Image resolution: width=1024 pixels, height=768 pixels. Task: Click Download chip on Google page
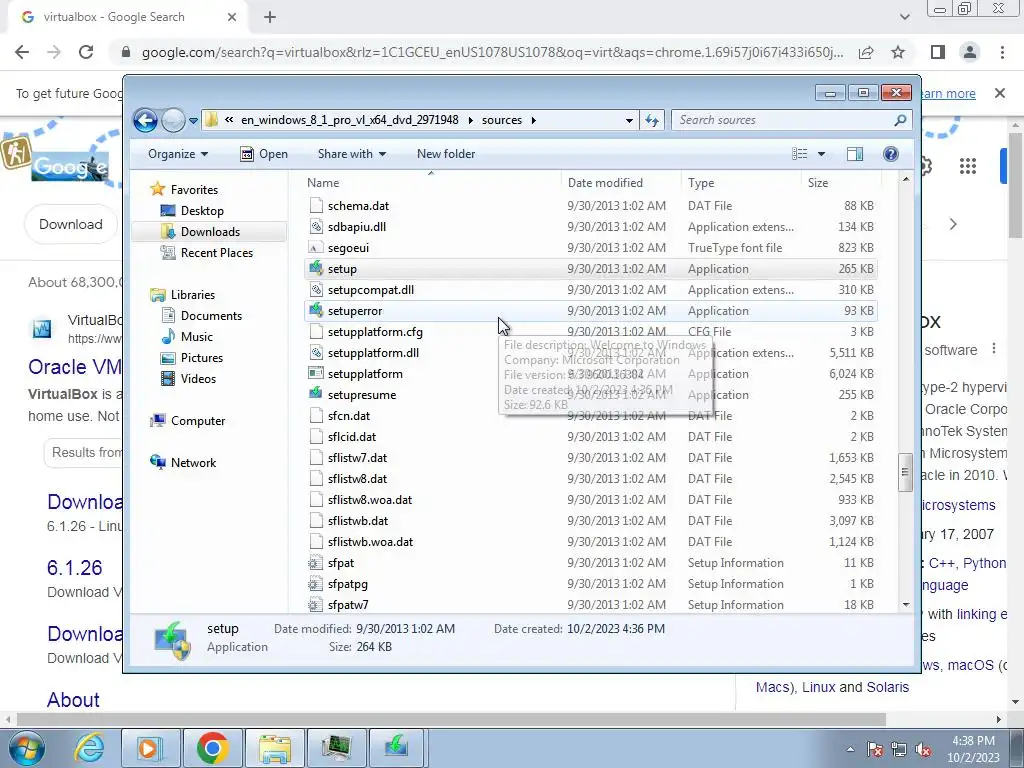pos(71,225)
